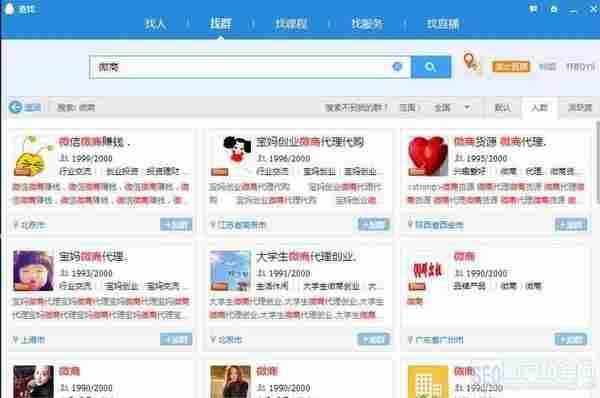This screenshot has height=398, width=600.
Task: Open the settings gear icon in the title bar
Action: pyautogui.click(x=554, y=9)
